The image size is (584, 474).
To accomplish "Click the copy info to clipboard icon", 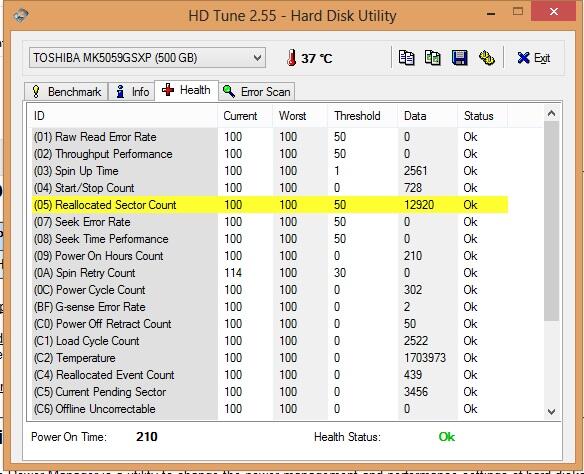I will 406,58.
